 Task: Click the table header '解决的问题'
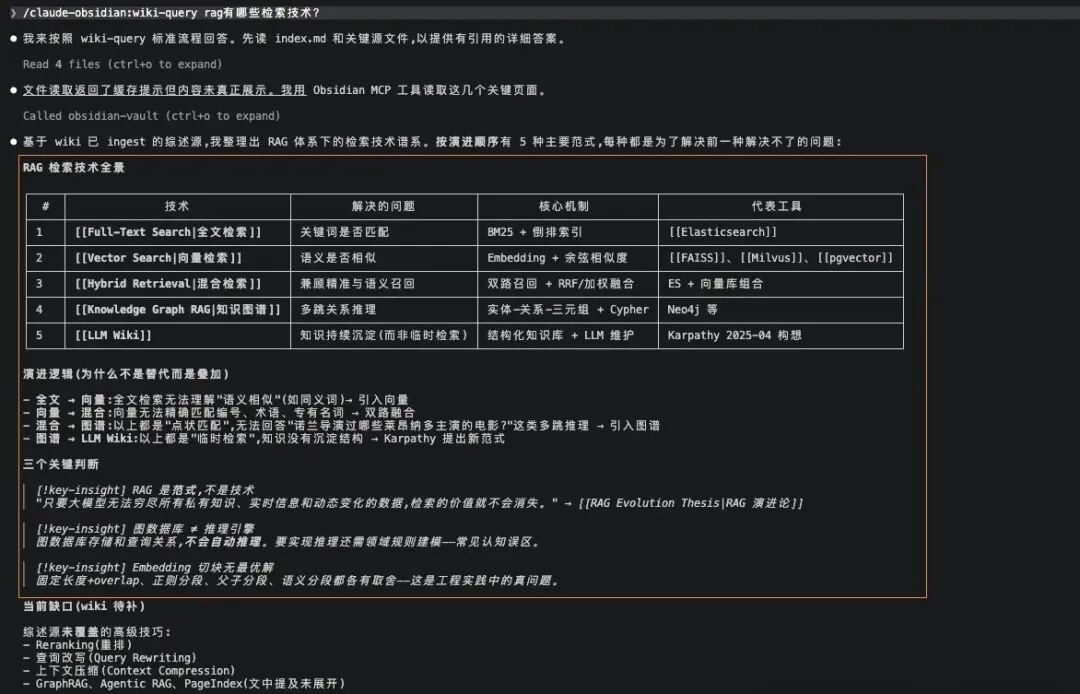coord(384,206)
